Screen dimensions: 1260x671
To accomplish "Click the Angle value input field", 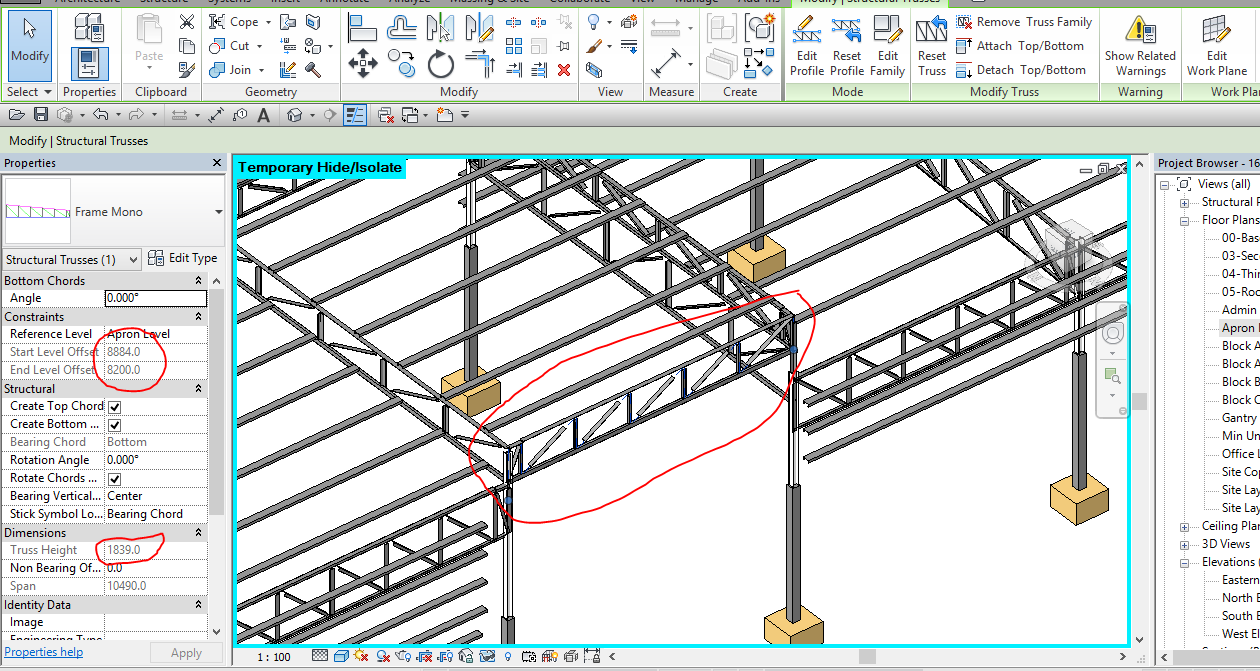I will (155, 298).
